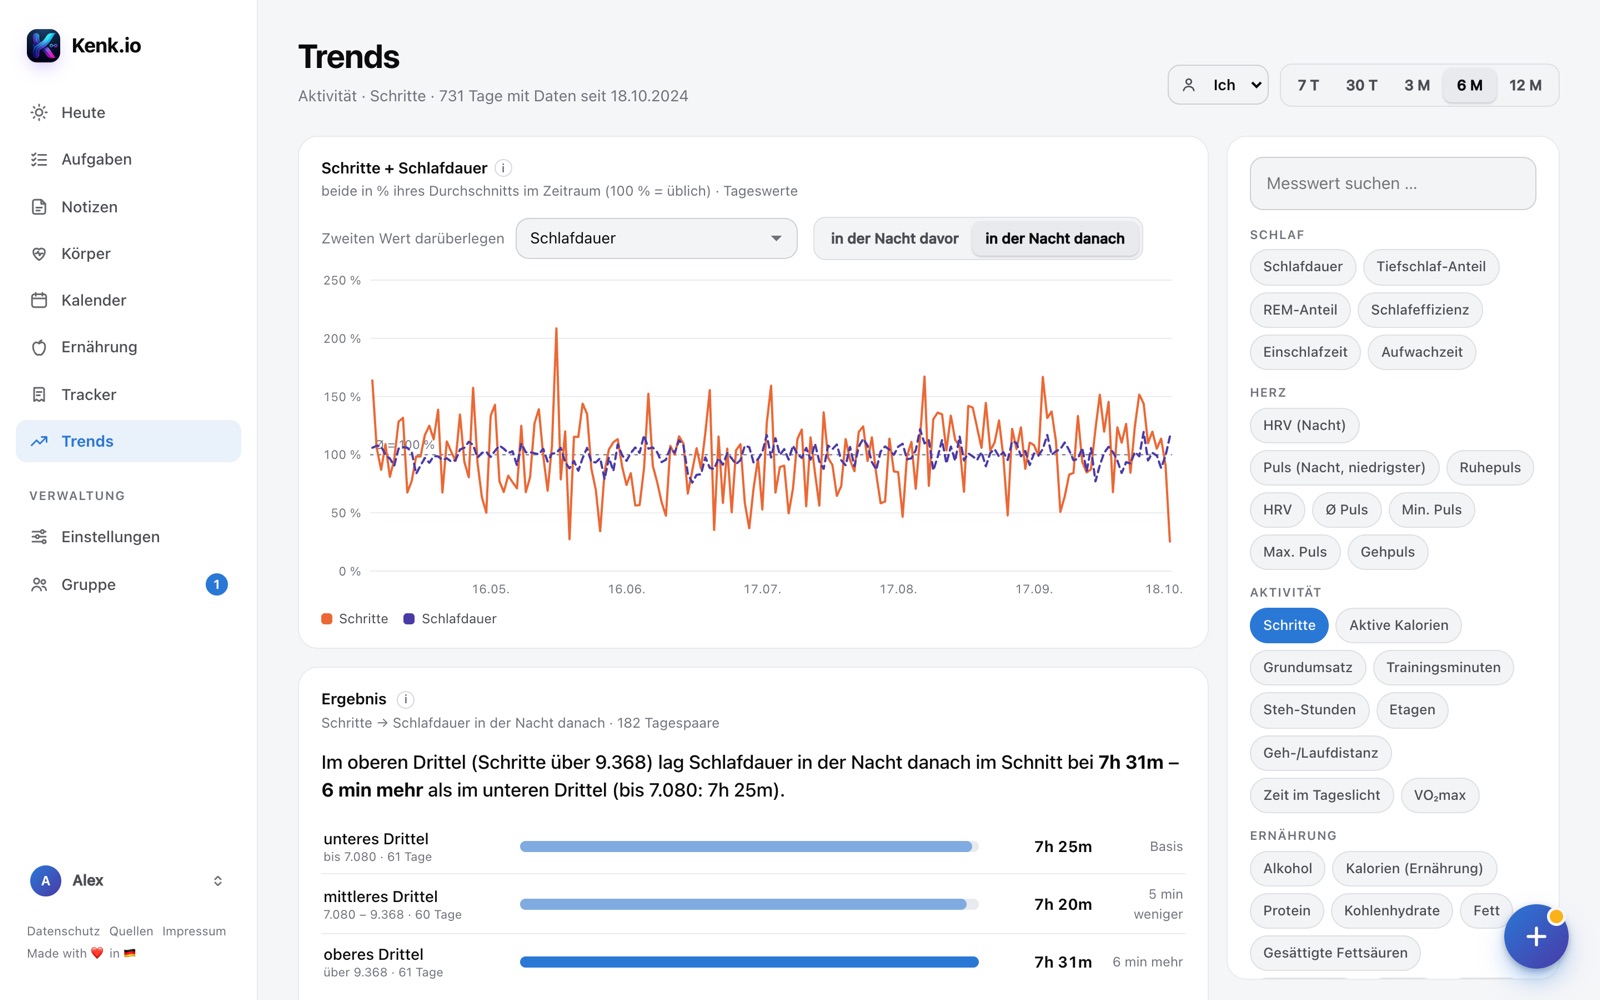Toggle the Schlafdauer legend swatch
The width and height of the screenshot is (1600, 1000).
[409, 619]
